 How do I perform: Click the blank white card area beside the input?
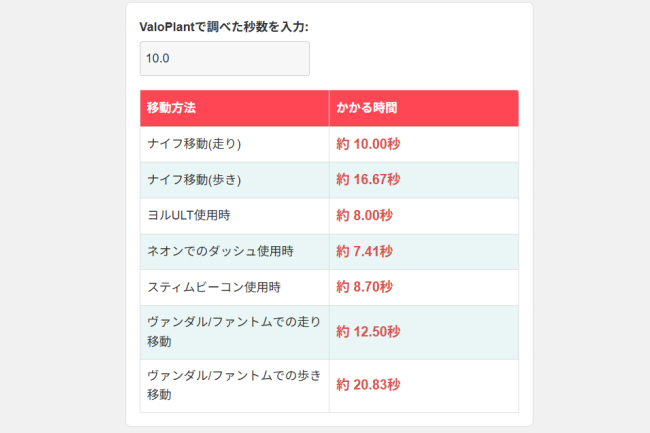click(420, 58)
